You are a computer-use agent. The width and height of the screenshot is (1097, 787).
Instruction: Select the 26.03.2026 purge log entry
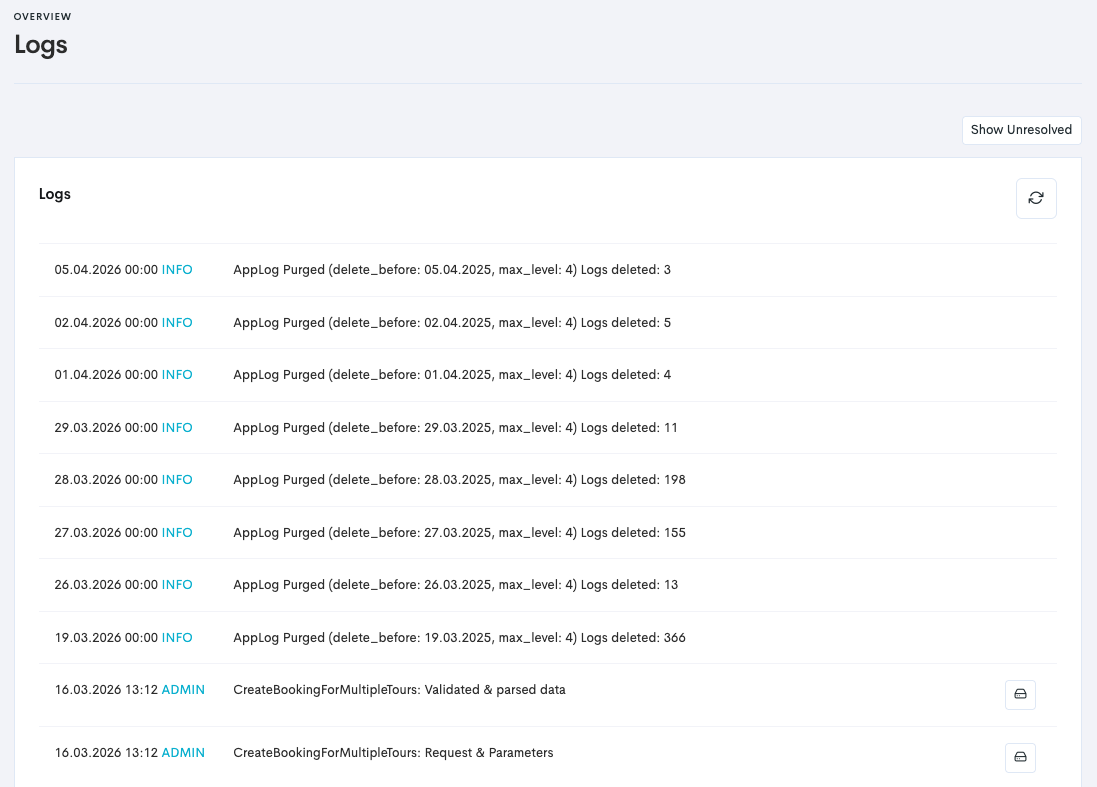[x=454, y=584]
